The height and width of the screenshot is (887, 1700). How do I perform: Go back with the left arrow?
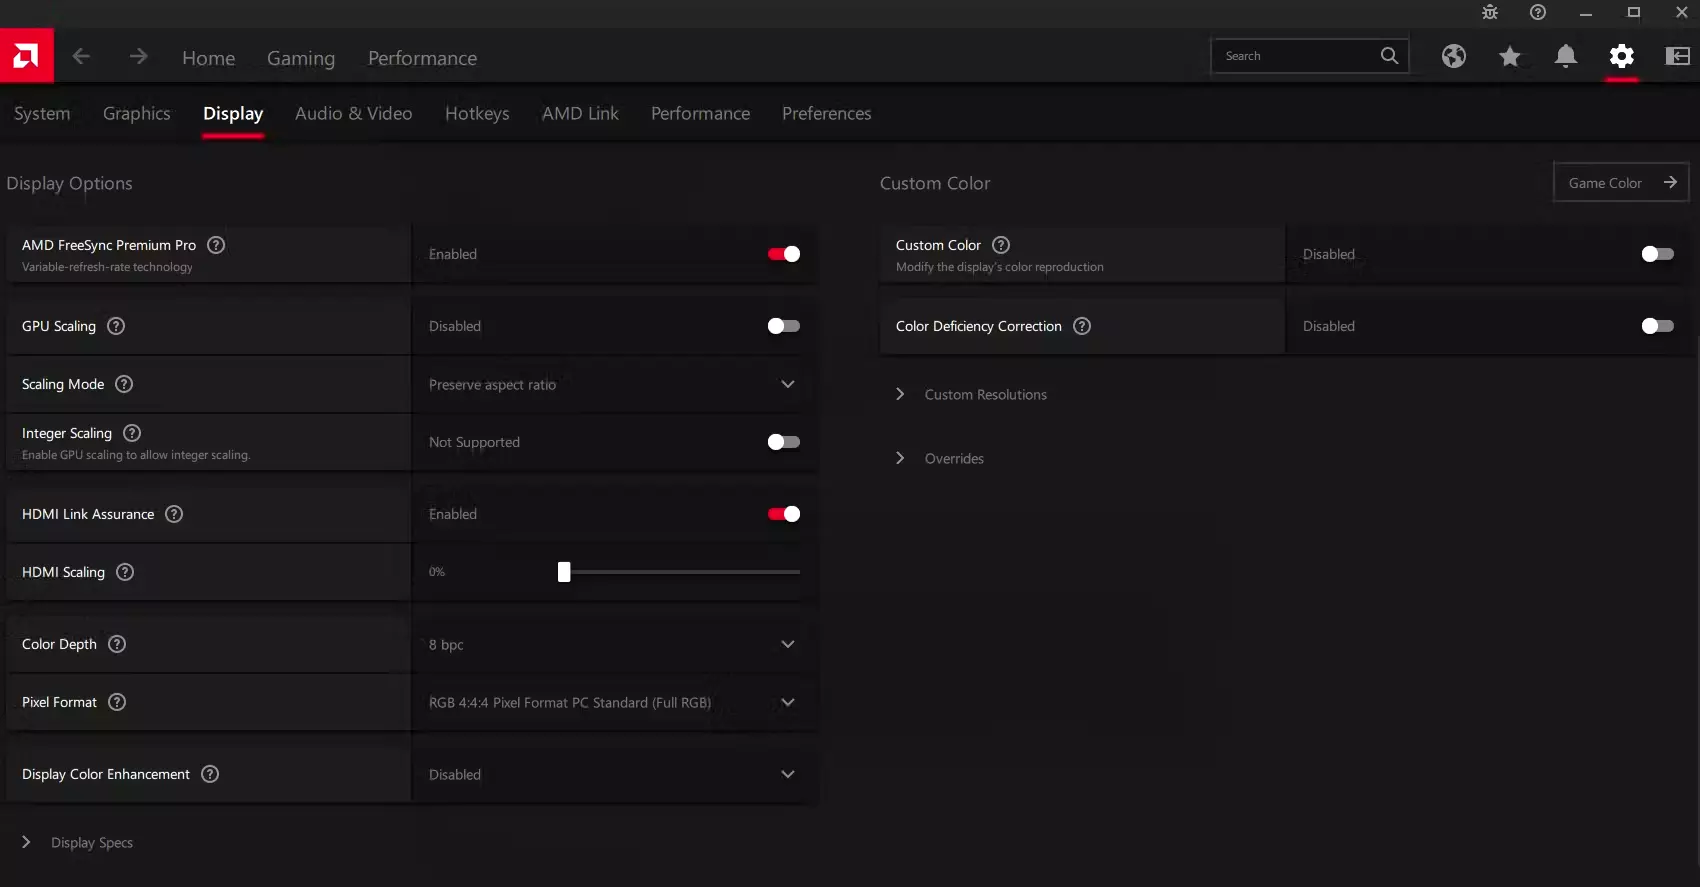point(81,57)
